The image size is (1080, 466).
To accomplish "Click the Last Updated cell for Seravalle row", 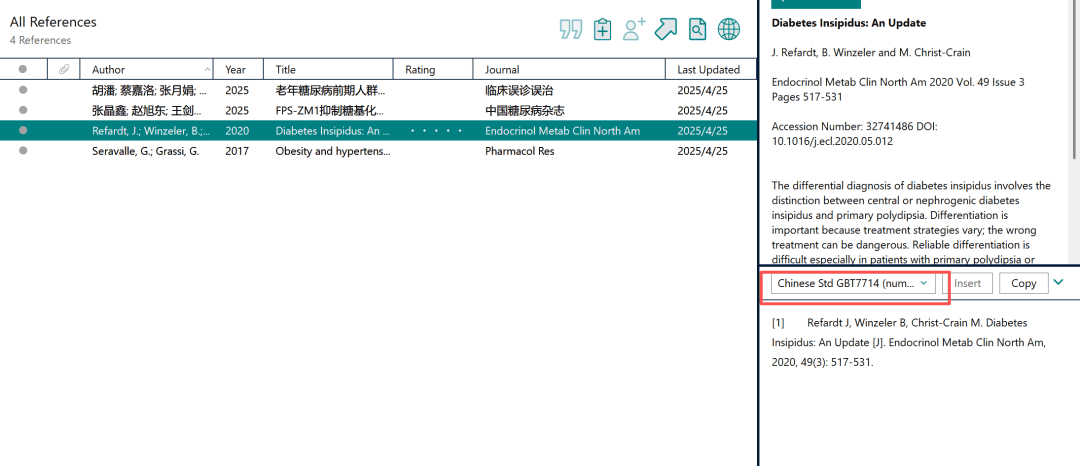I will pyautogui.click(x=703, y=151).
